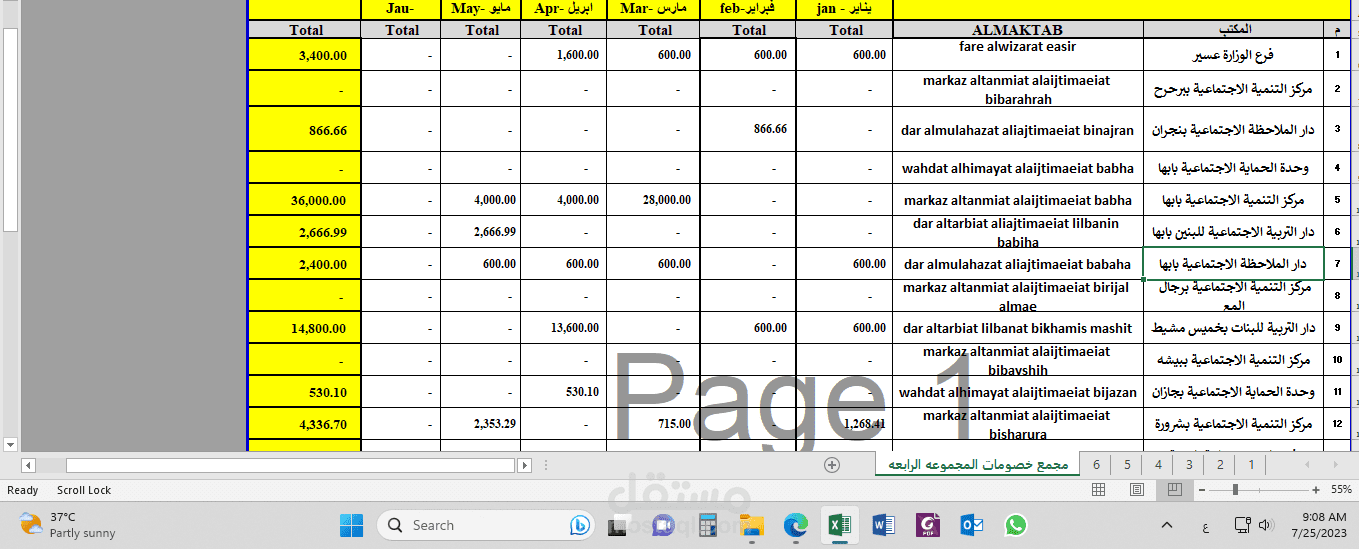
Task: Click the vertical scrollbar thumb
Action: pyautogui.click(x=11, y=128)
